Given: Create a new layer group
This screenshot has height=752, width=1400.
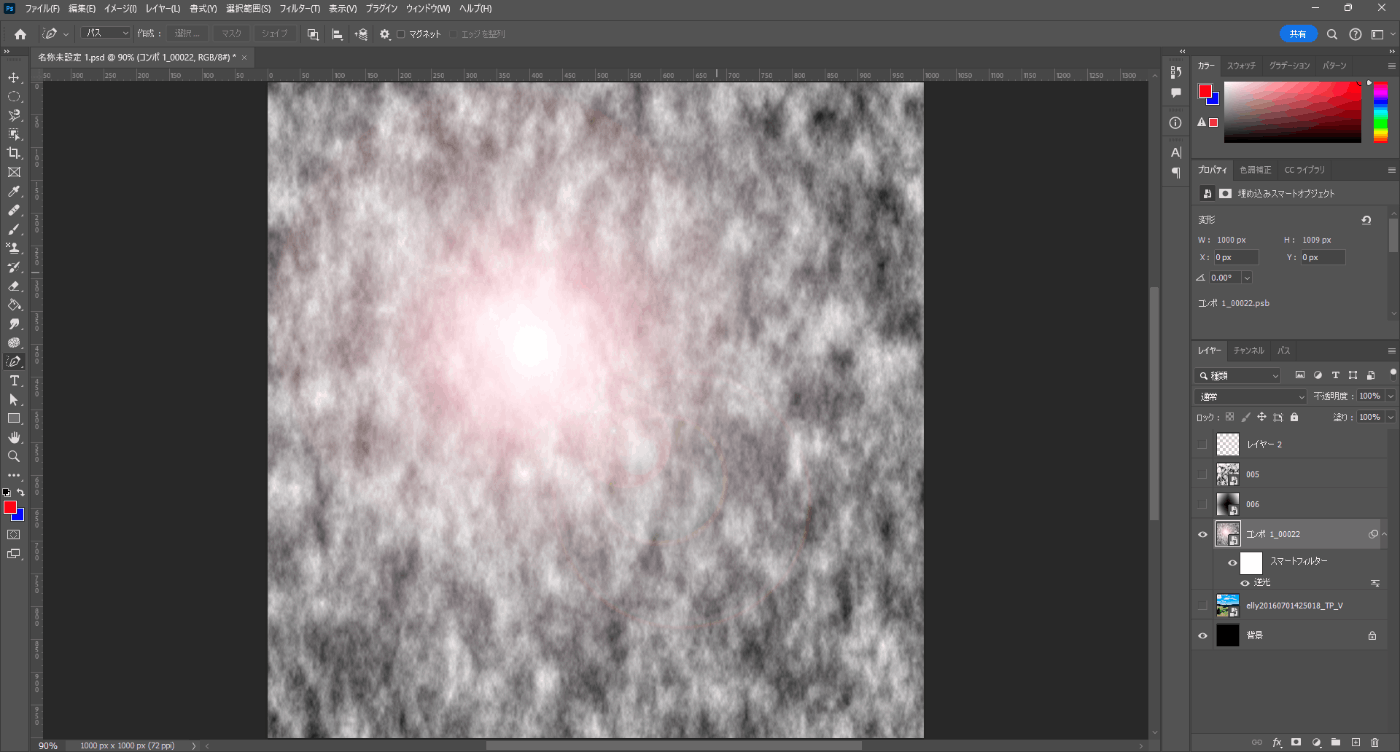Looking at the screenshot, I should 1335,742.
